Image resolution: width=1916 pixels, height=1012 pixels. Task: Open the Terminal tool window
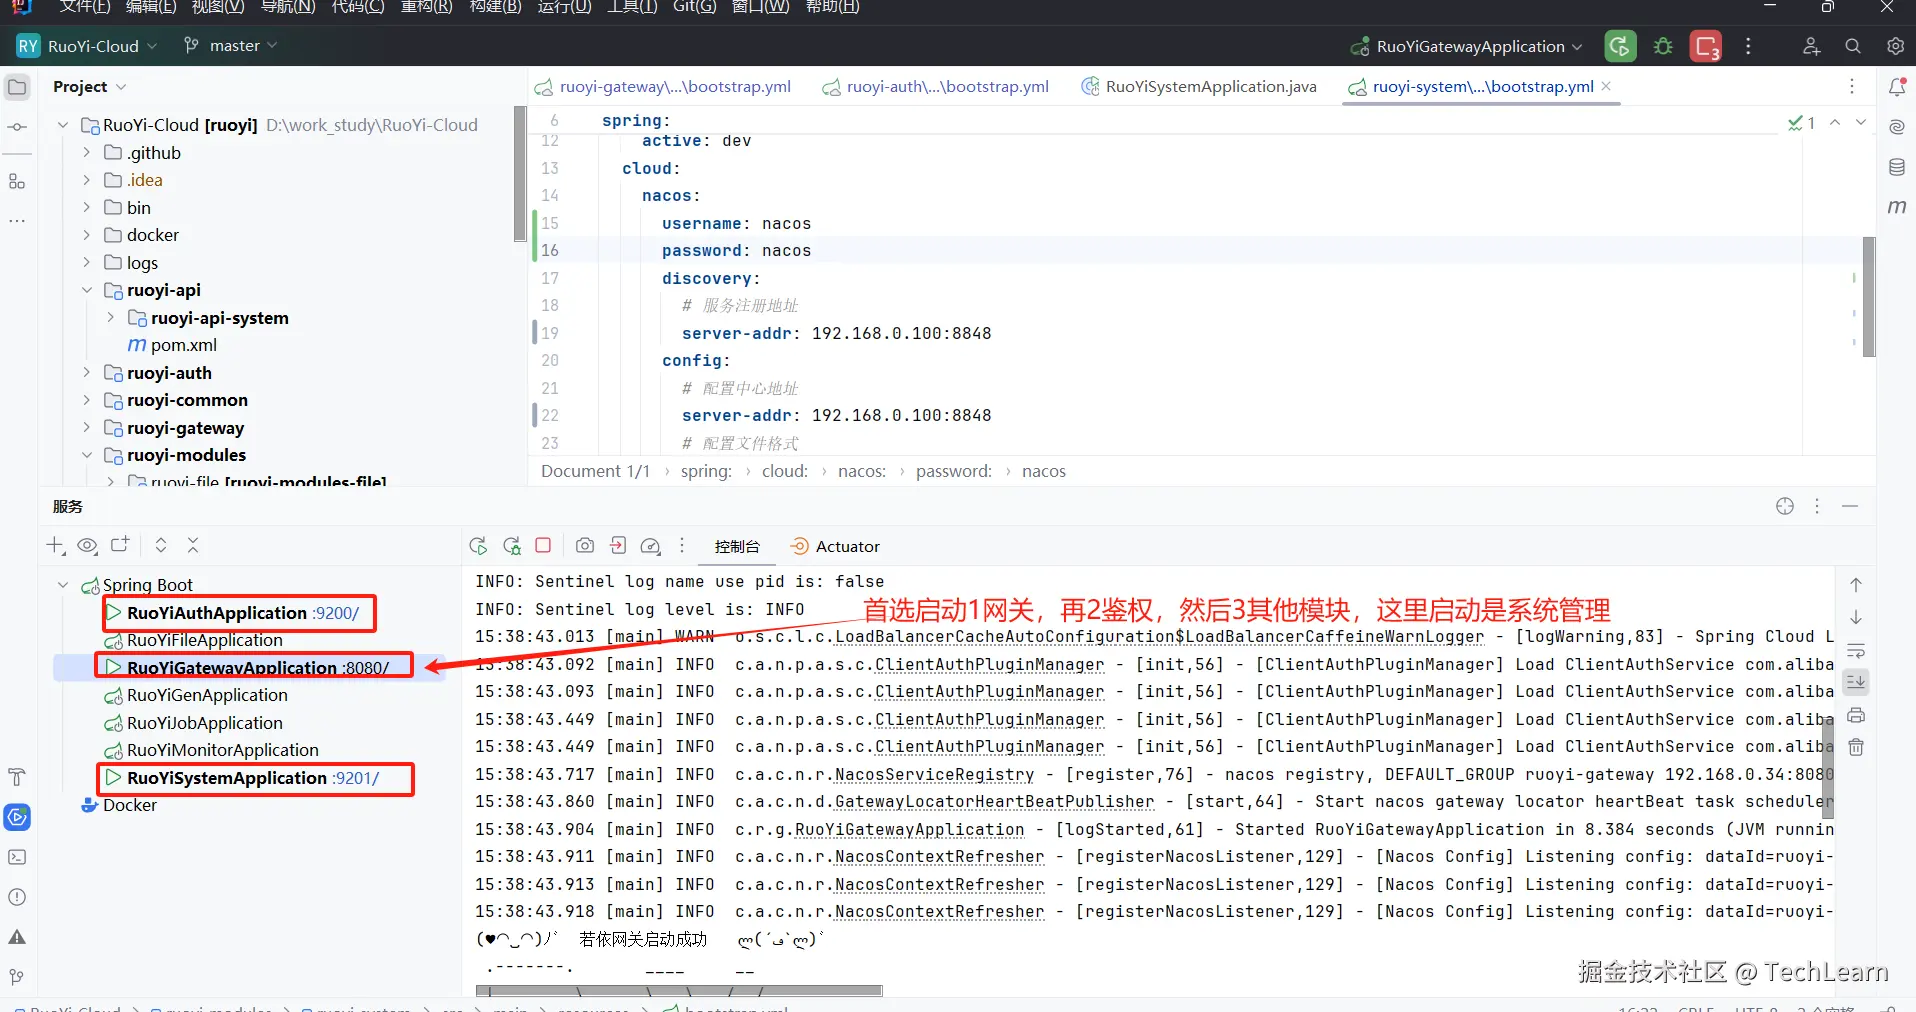click(x=17, y=857)
